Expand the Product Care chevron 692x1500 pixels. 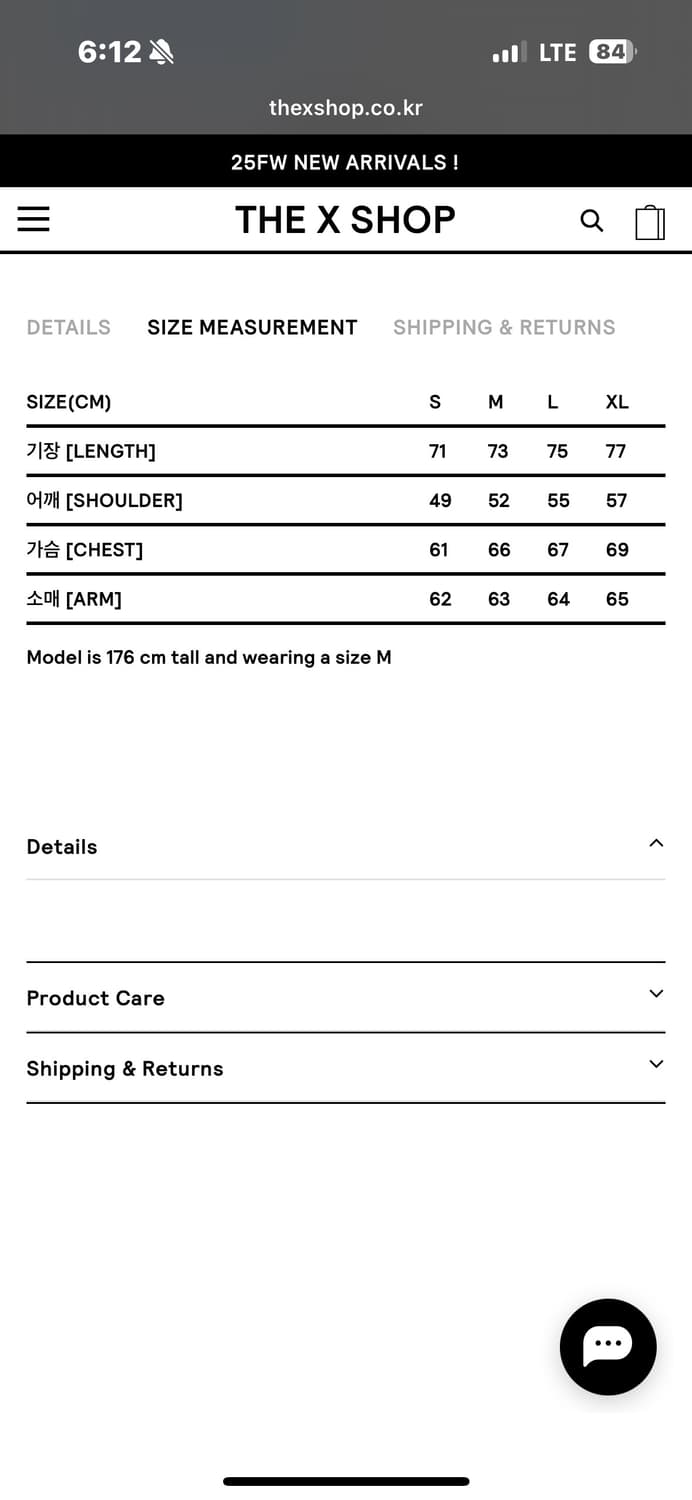[x=656, y=993]
